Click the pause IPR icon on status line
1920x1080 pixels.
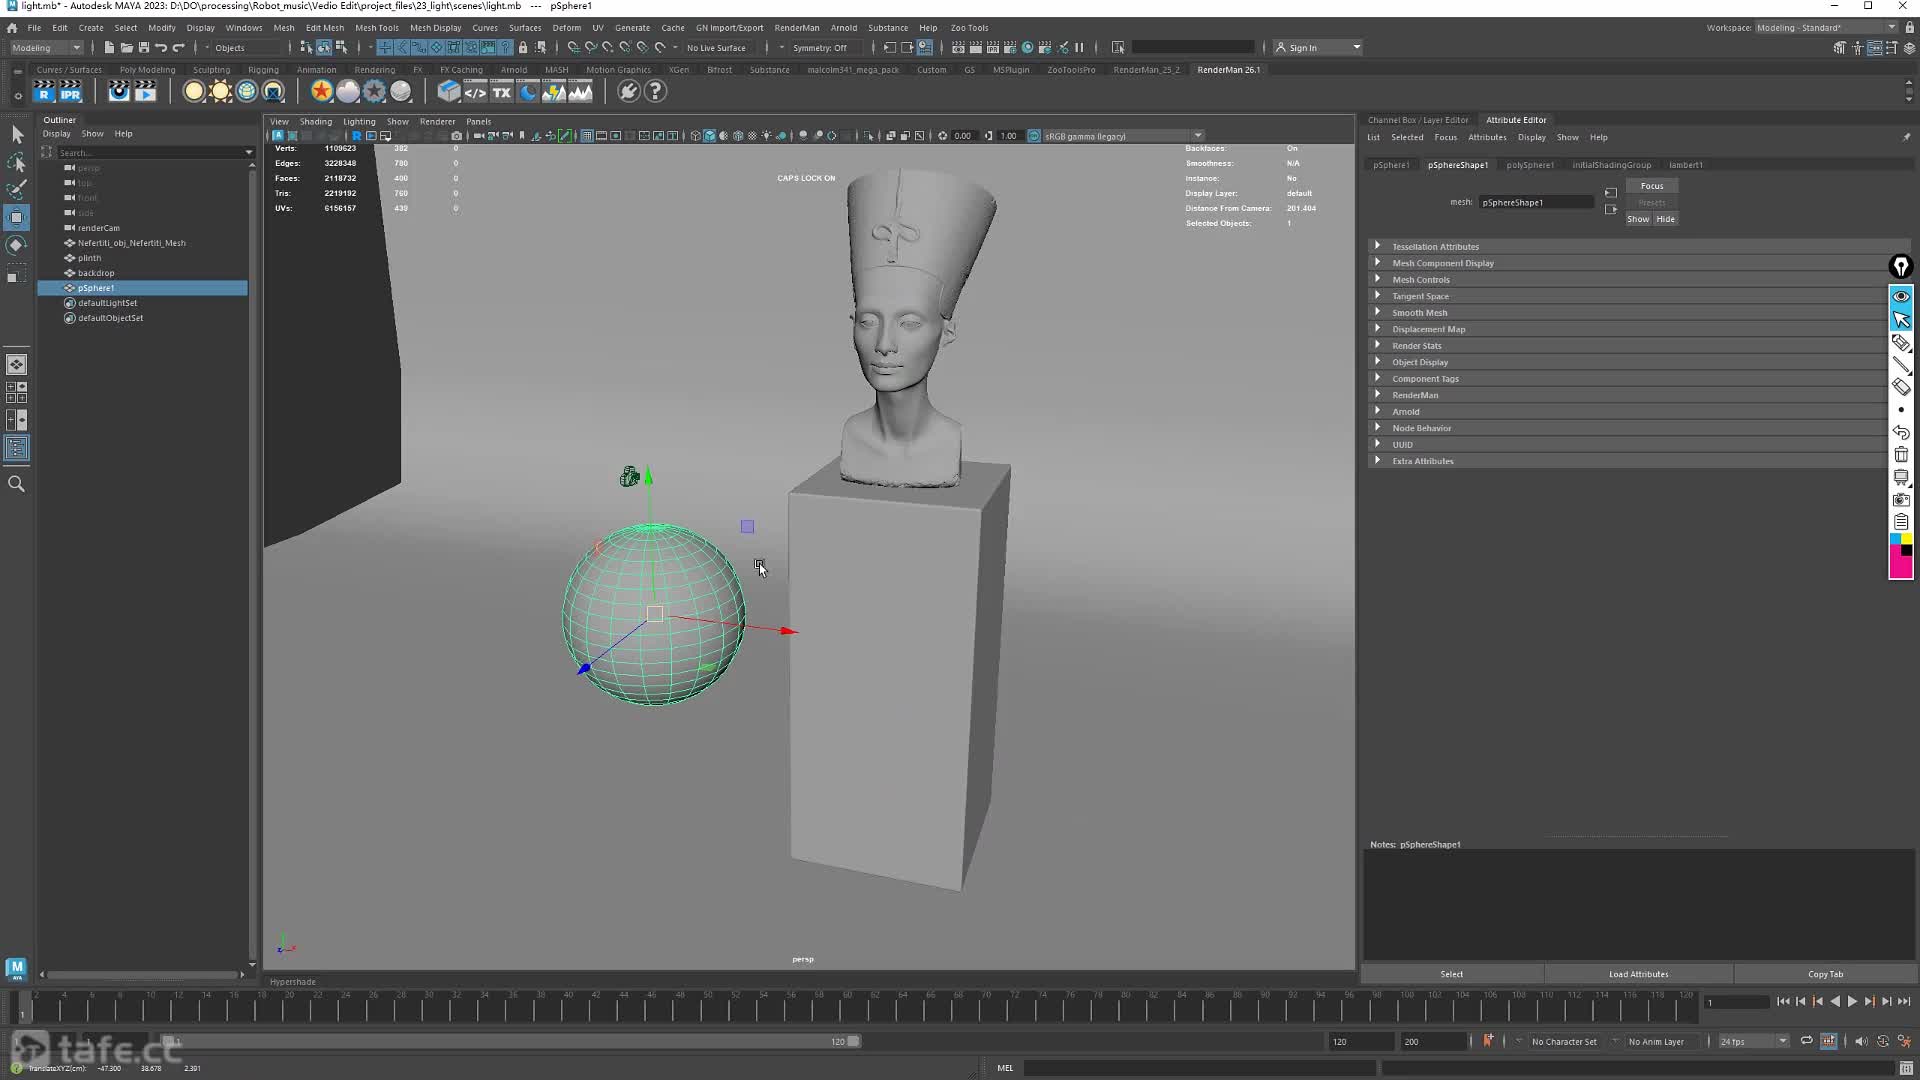pos(1079,47)
